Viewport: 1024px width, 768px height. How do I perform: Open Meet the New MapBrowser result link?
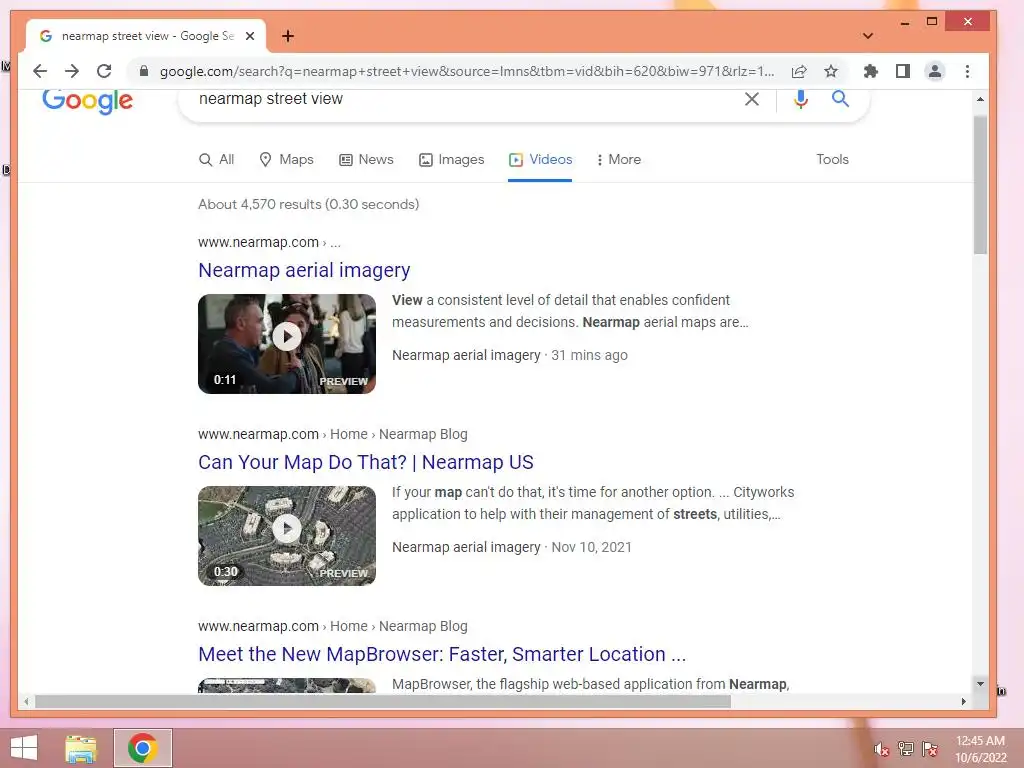click(x=442, y=654)
